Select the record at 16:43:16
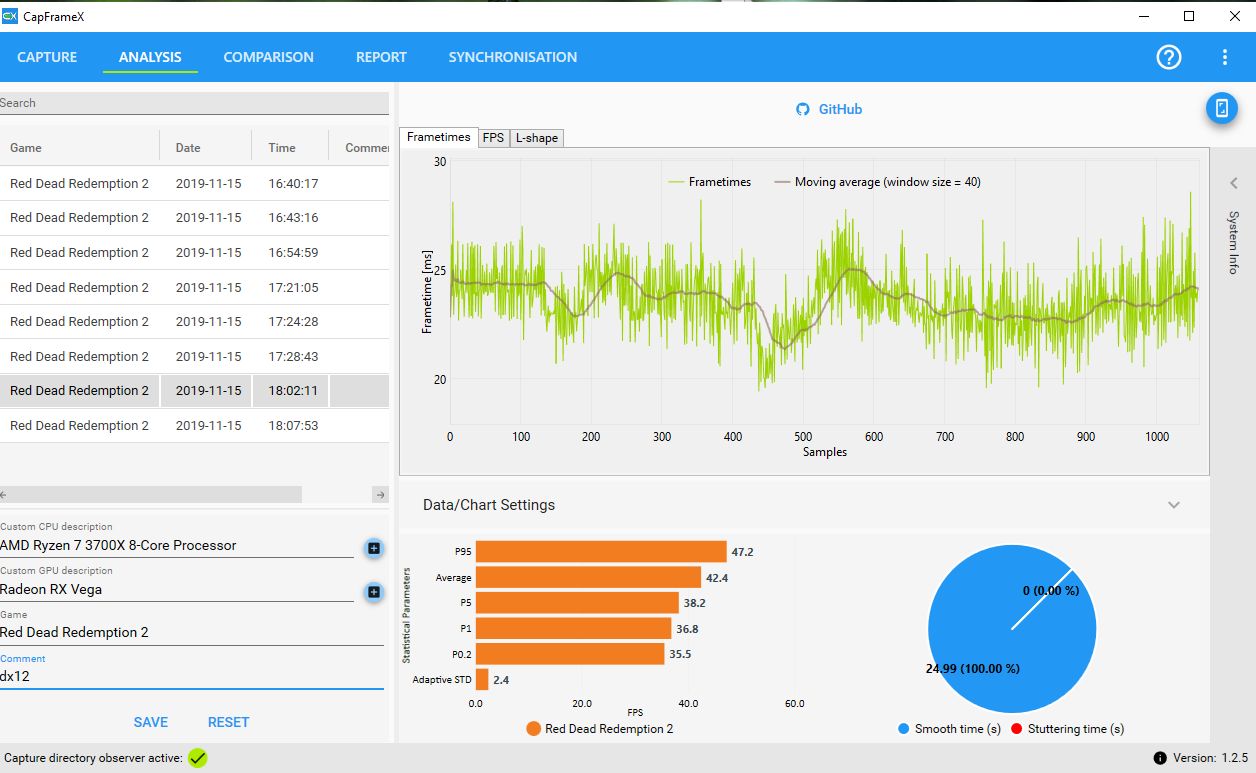The image size is (1256, 773). click(194, 218)
